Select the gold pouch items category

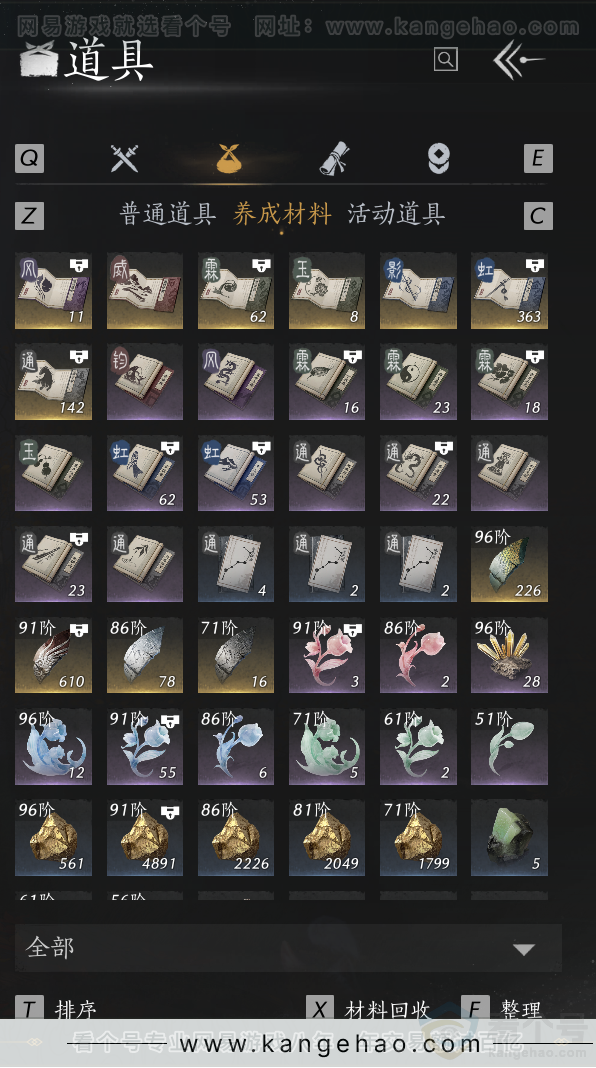[229, 159]
